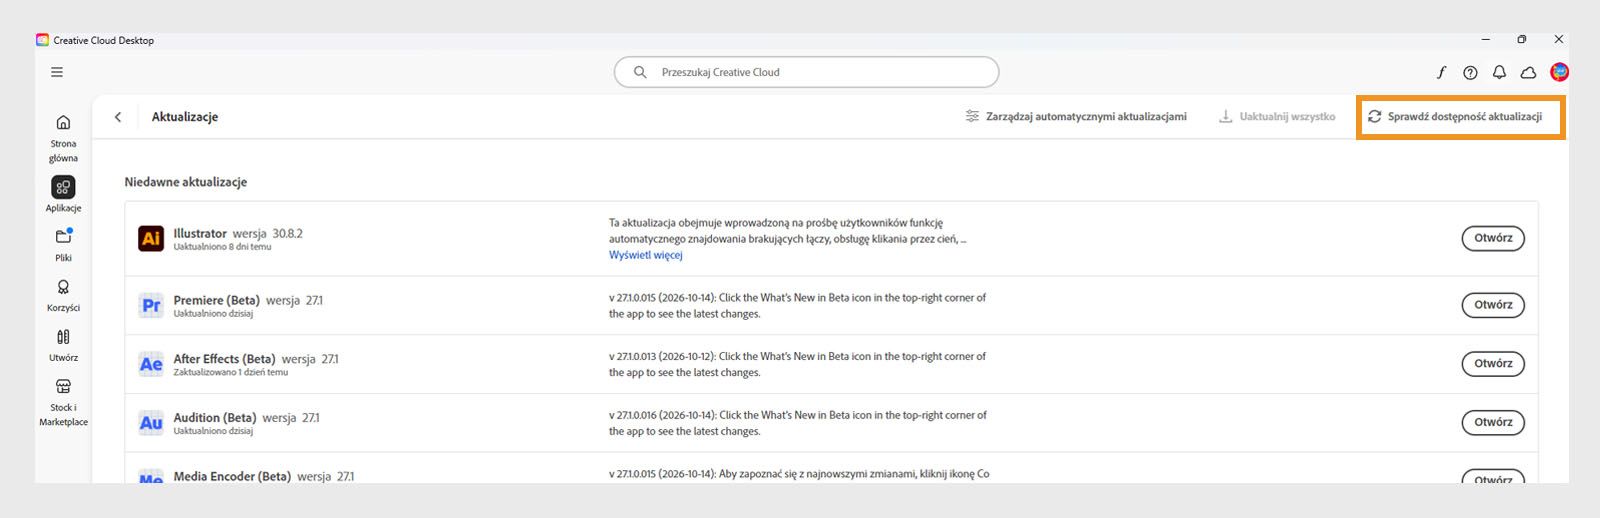Open the hamburger menu
Viewport: 1600px width, 518px height.
tap(57, 72)
